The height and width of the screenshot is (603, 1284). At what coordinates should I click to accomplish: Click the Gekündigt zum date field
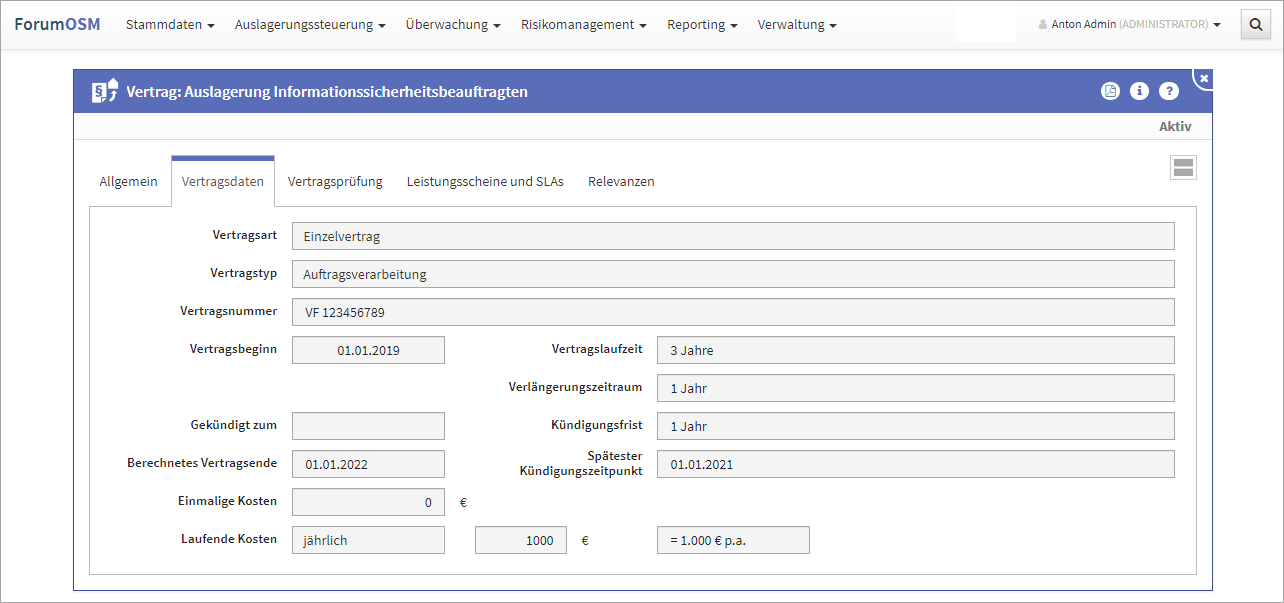[368, 426]
